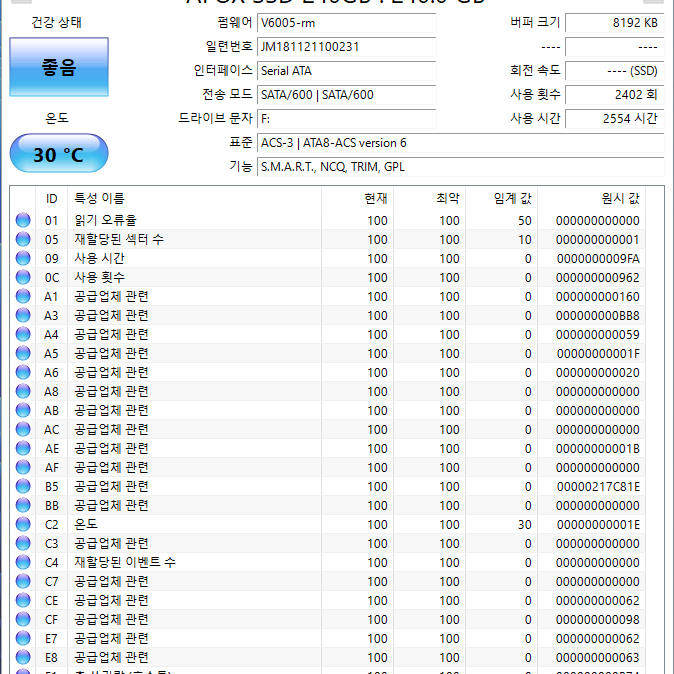
Task: Click the blue indicator for ID B5
Action: click(x=23, y=486)
